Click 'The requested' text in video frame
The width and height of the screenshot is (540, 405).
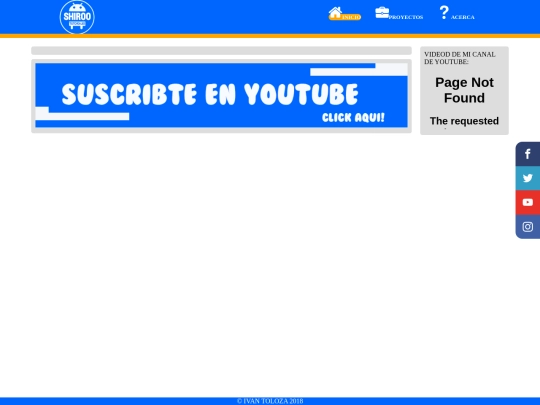click(x=464, y=121)
